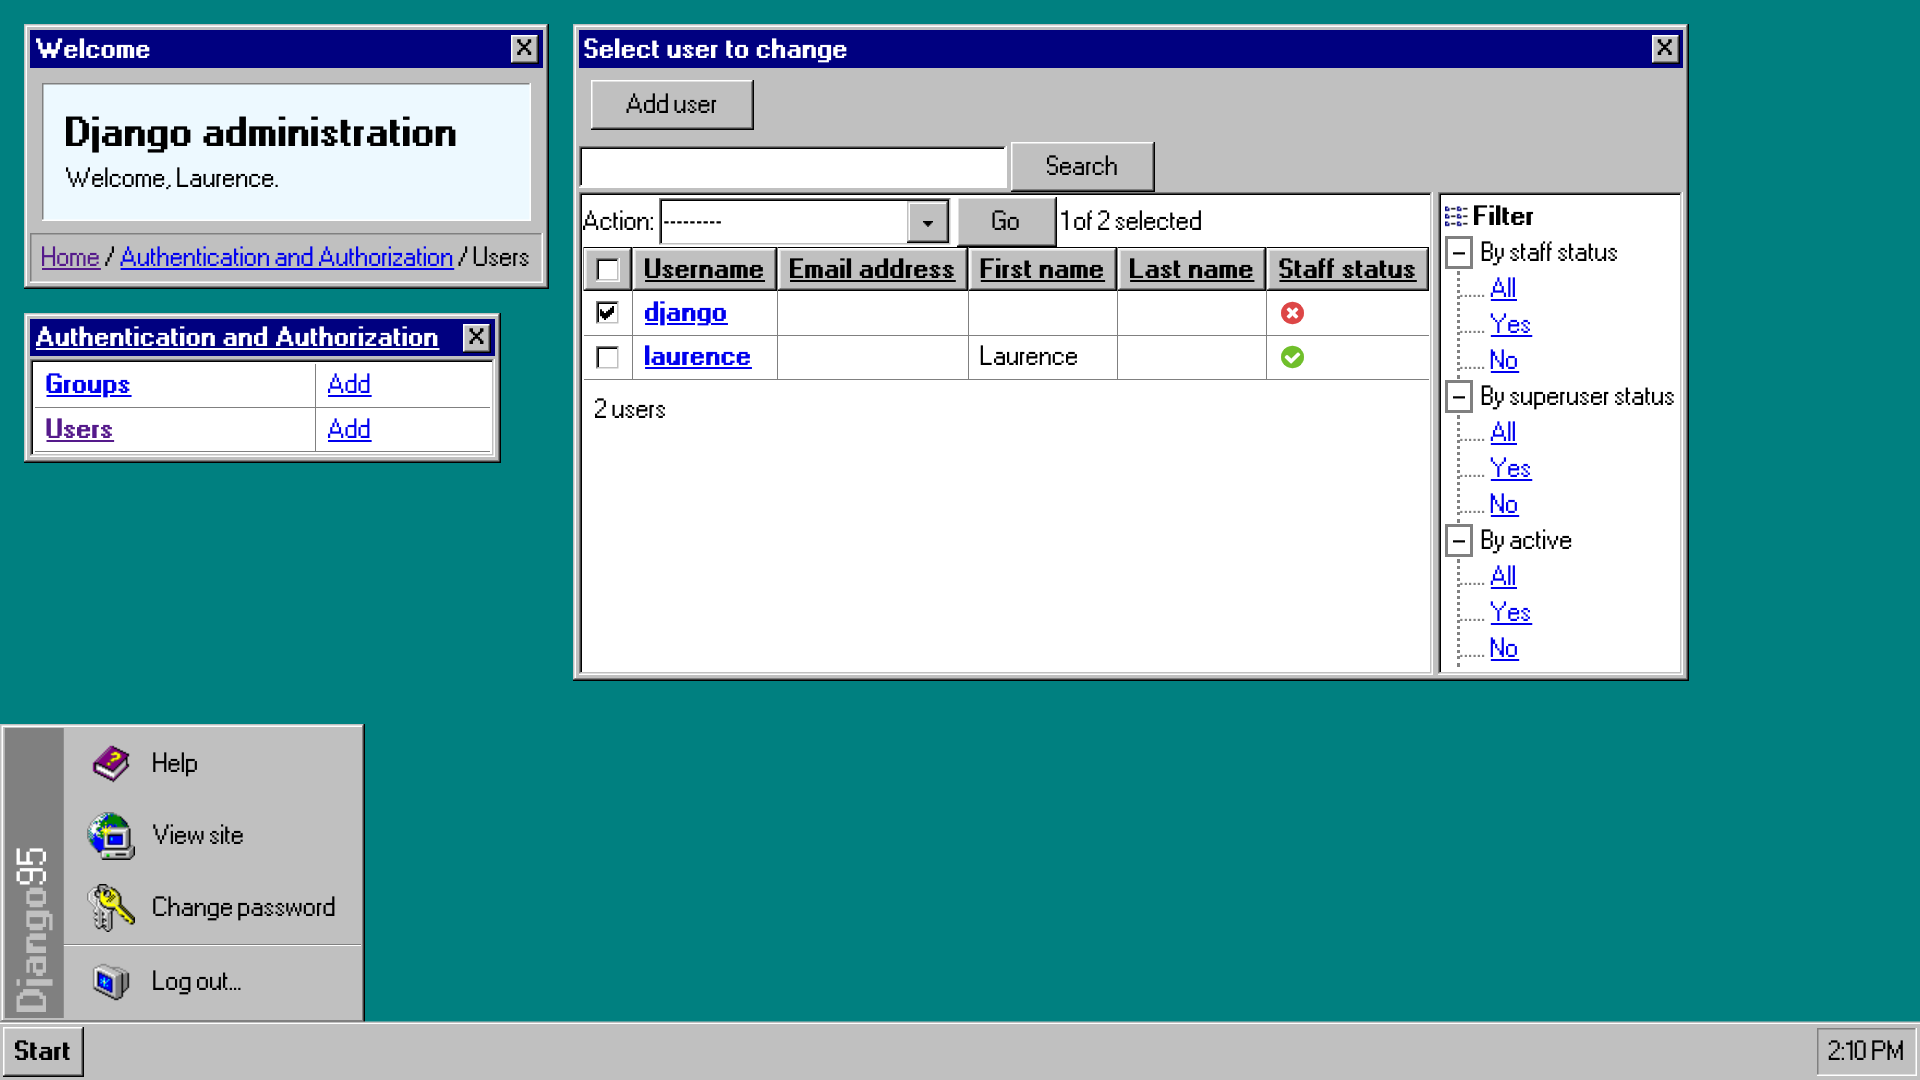The image size is (1920, 1080).
Task: Click the 2:10 PM taskbar clock
Action: click(x=1865, y=1051)
